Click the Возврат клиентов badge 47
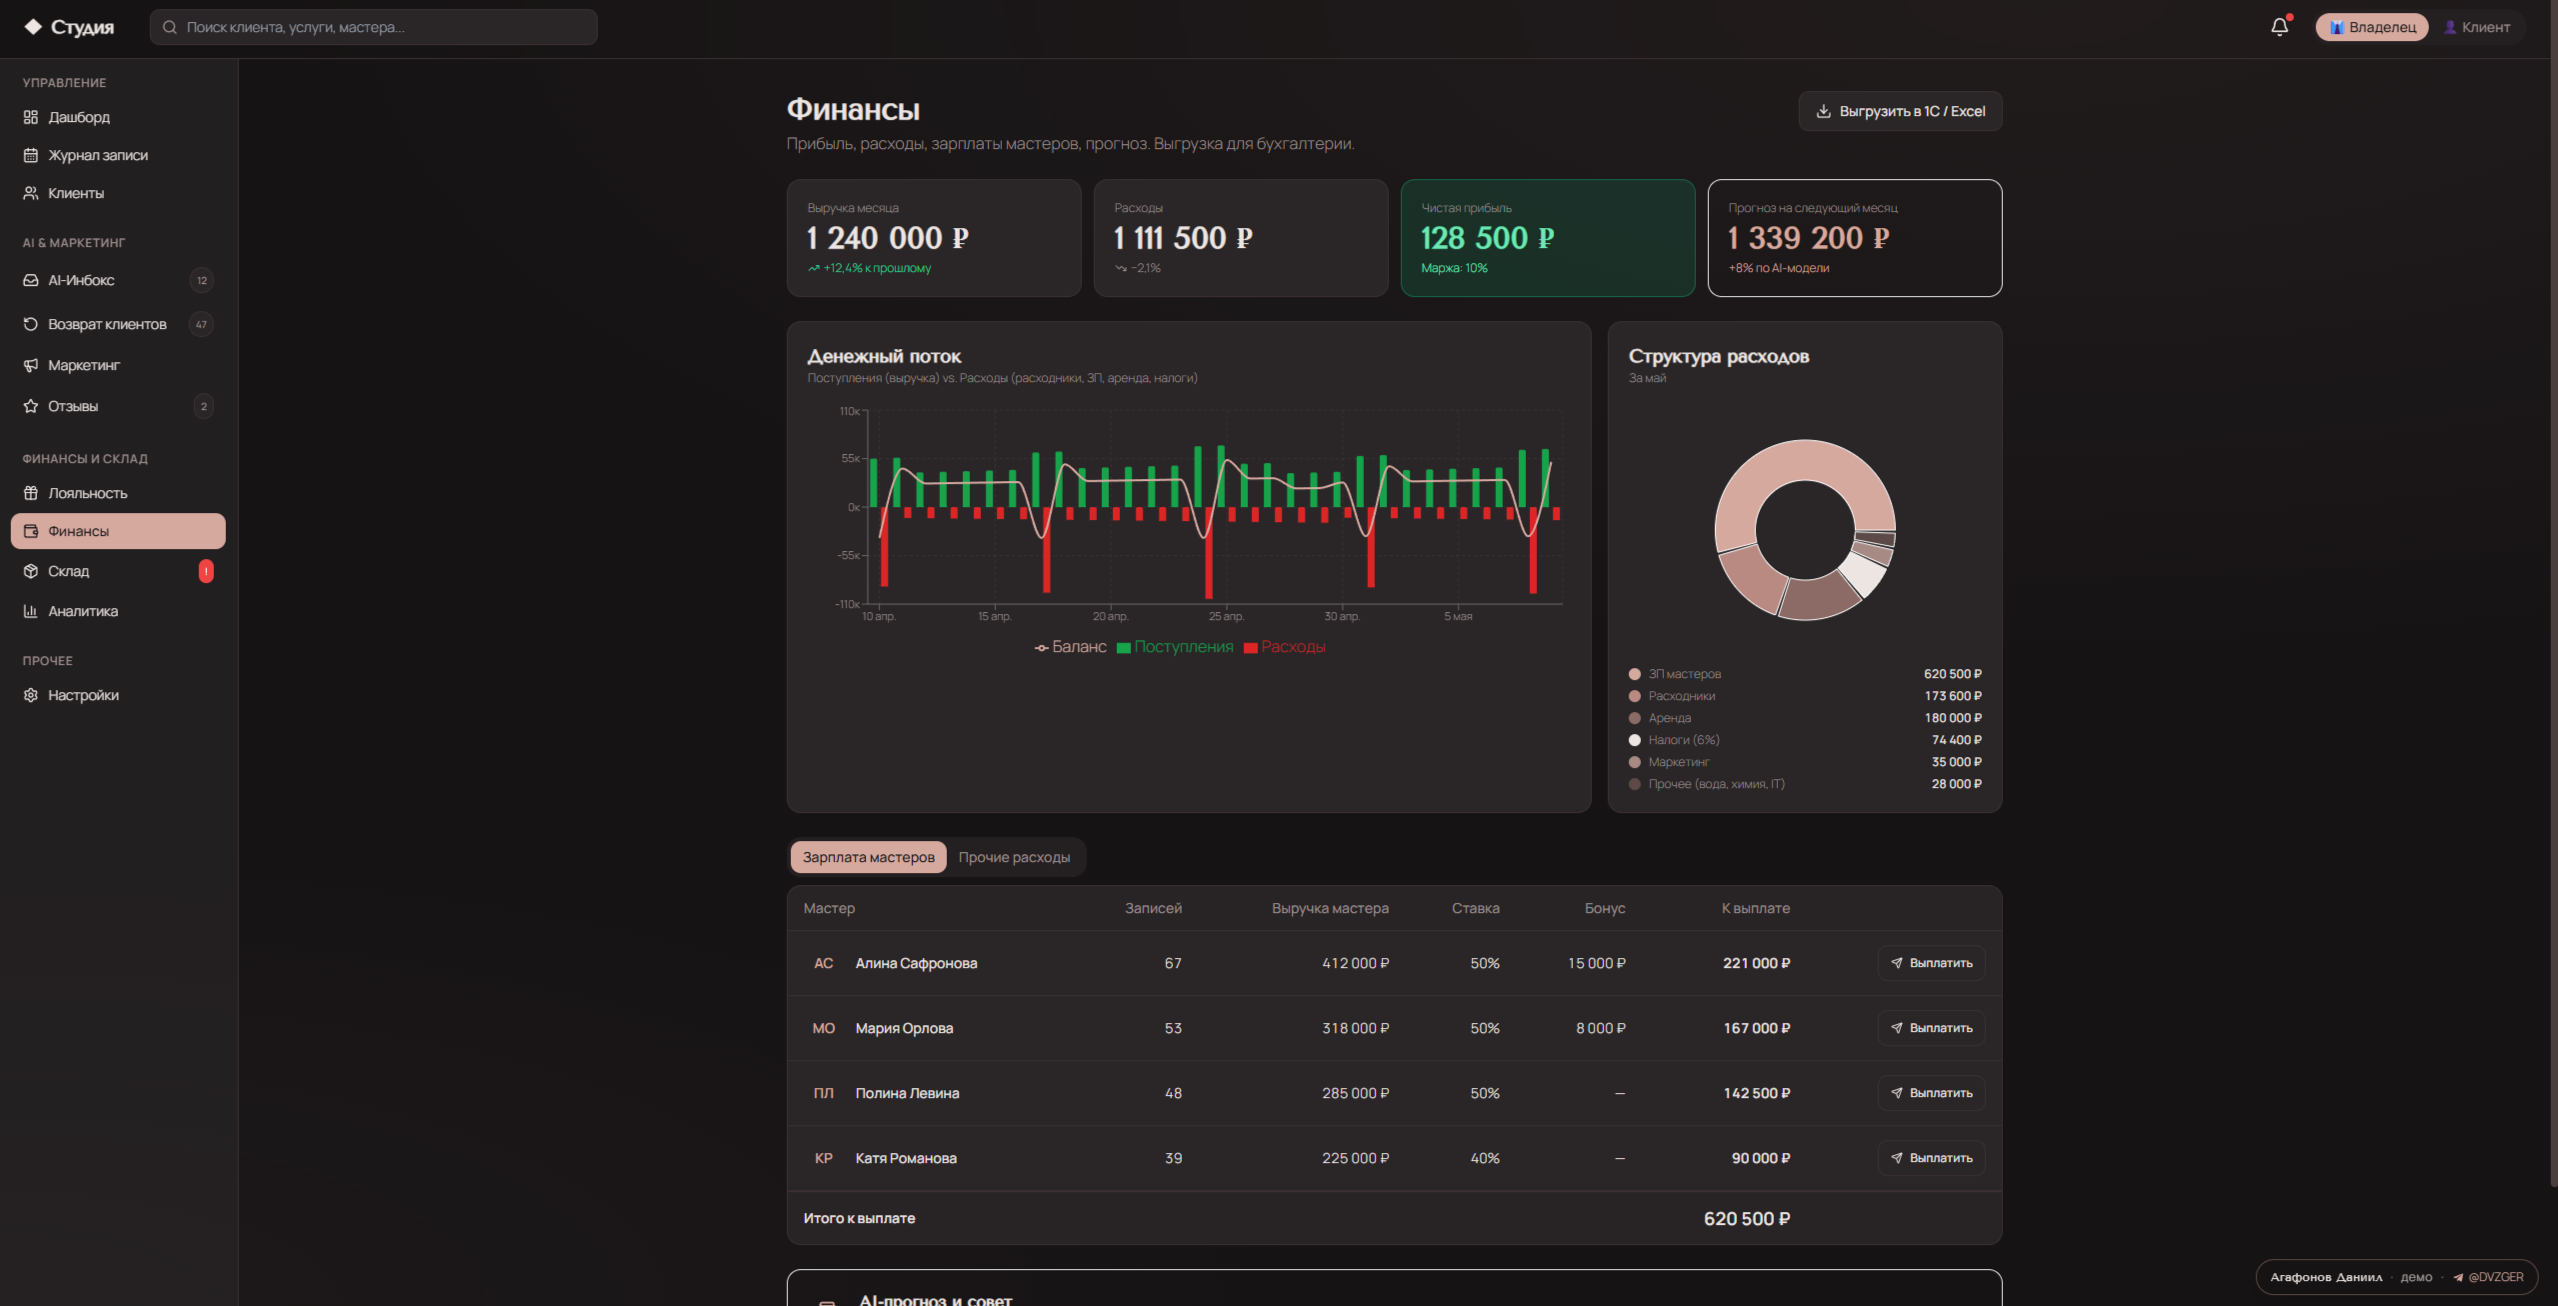This screenshot has height=1306, width=2558. 202,324
